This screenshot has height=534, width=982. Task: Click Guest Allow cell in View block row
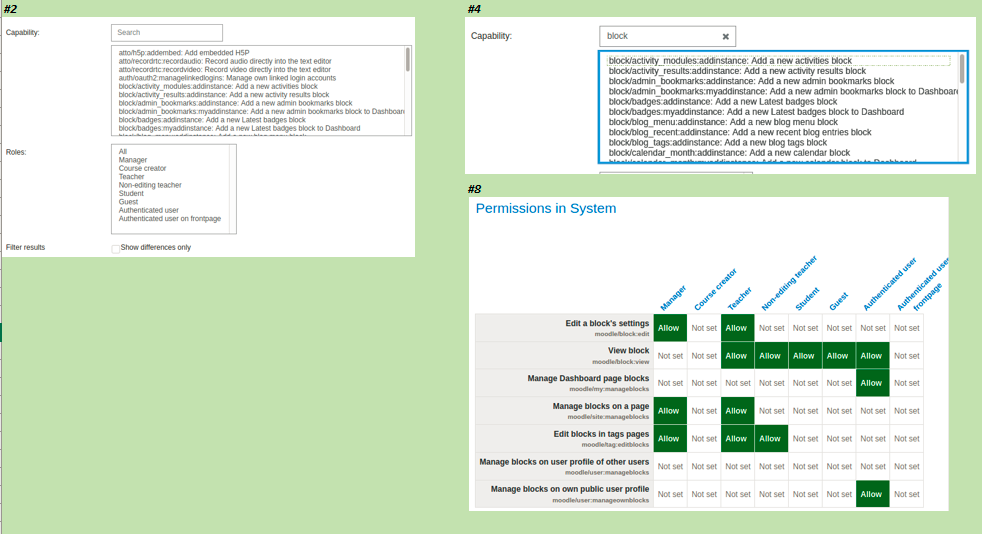click(x=839, y=356)
